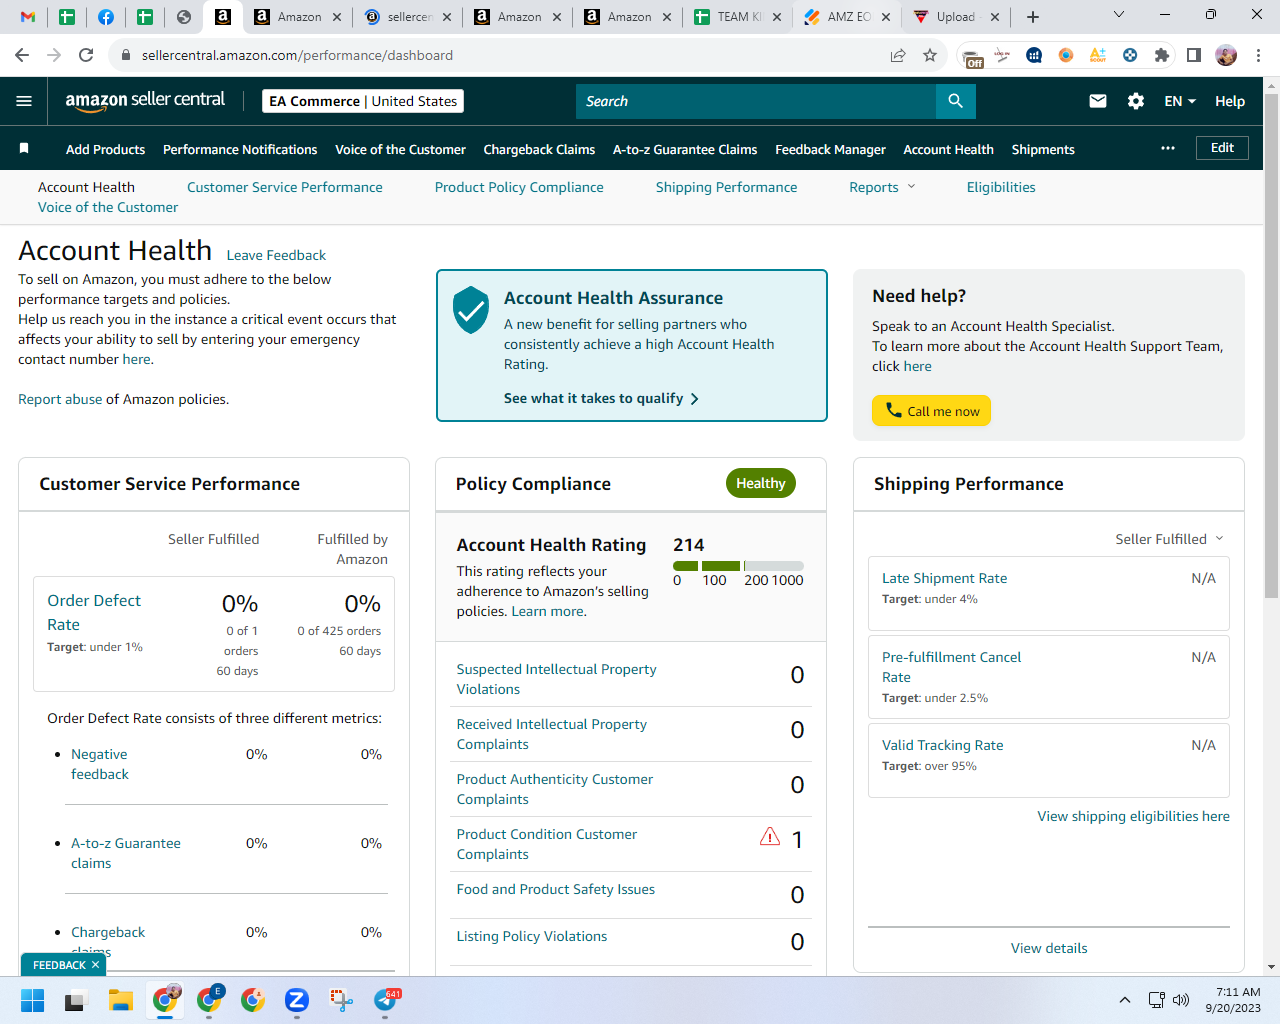The image size is (1280, 1024).
Task: Click the search magnifier button
Action: pos(955,101)
